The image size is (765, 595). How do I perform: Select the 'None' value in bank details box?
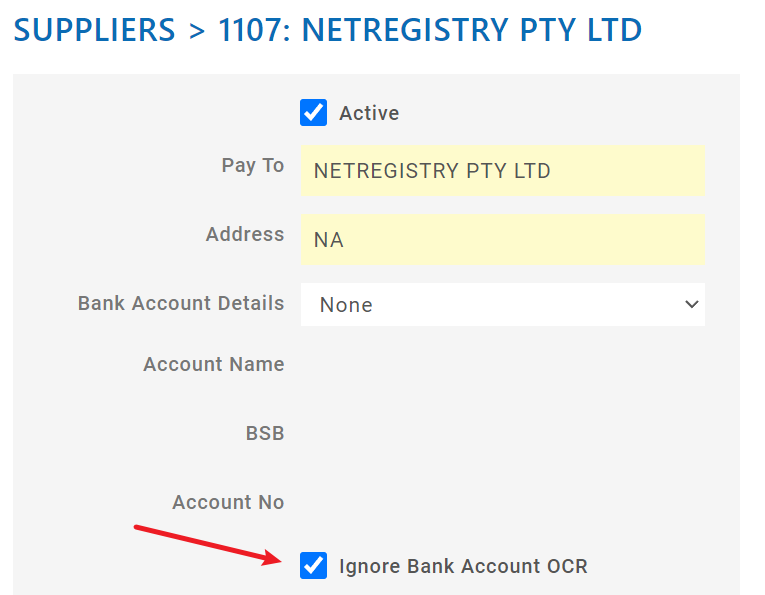(346, 305)
